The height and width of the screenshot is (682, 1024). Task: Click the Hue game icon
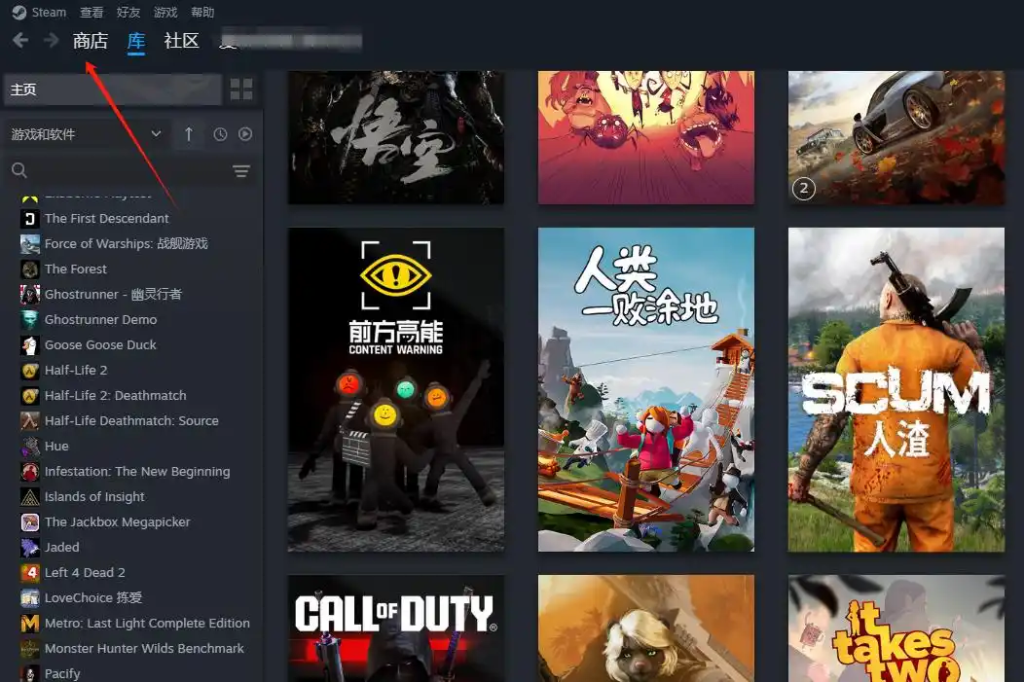click(29, 446)
